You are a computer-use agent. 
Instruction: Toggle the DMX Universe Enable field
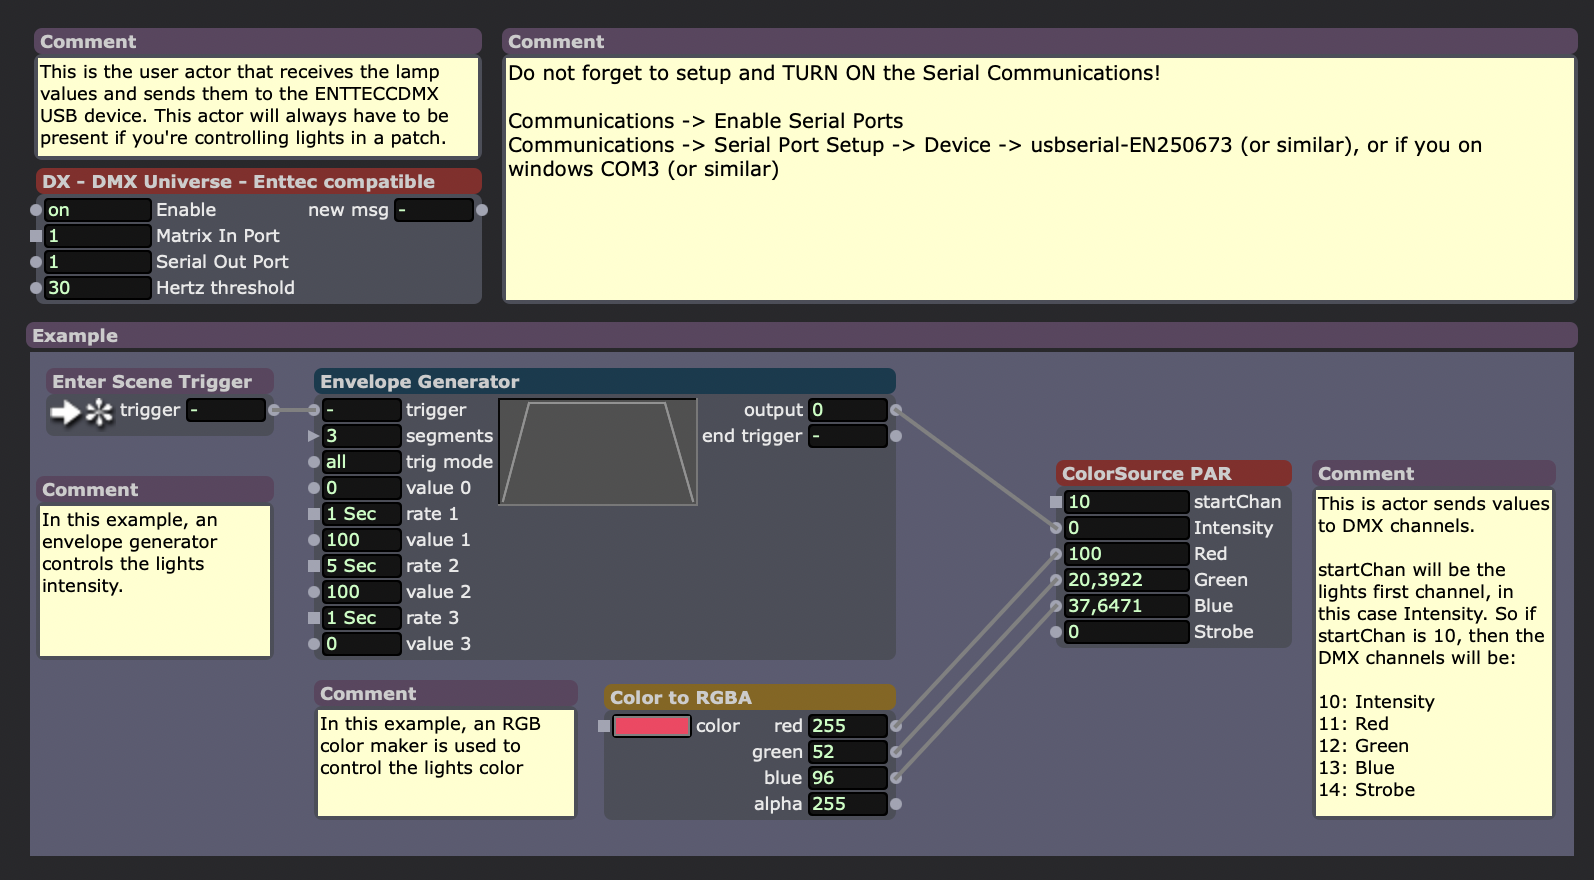[97, 210]
